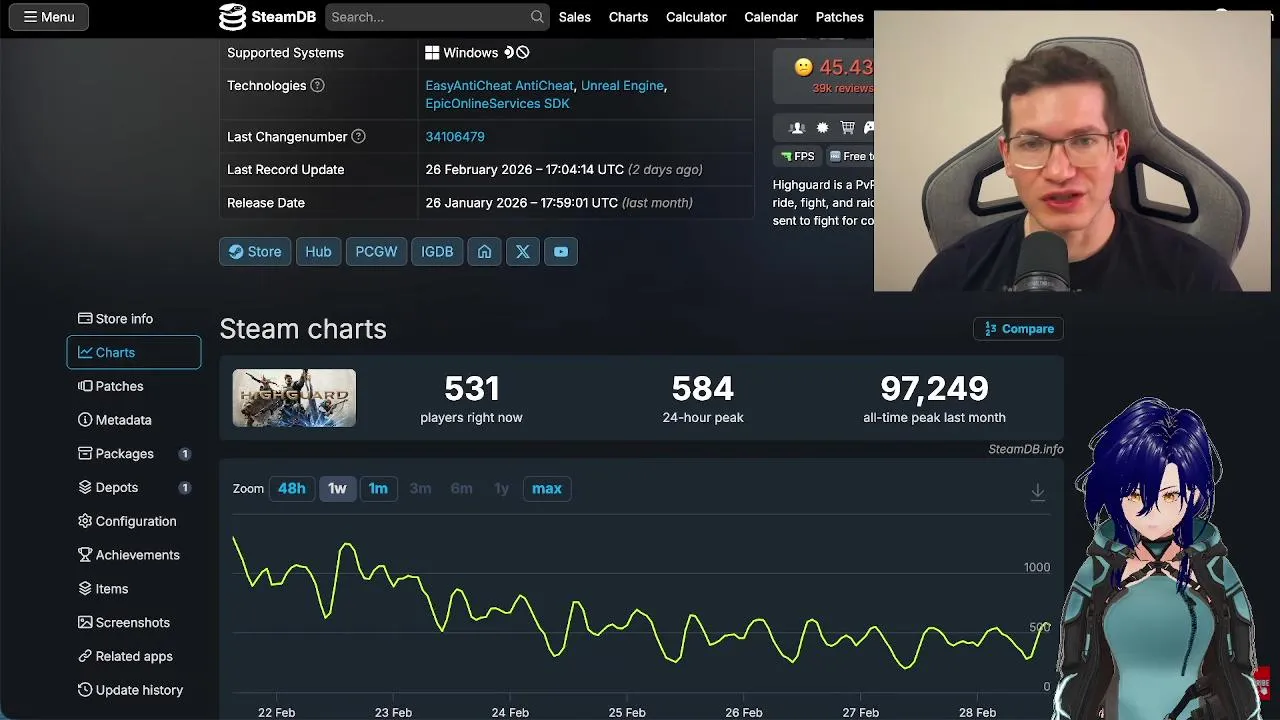Set chart zoom to 1w

click(337, 489)
